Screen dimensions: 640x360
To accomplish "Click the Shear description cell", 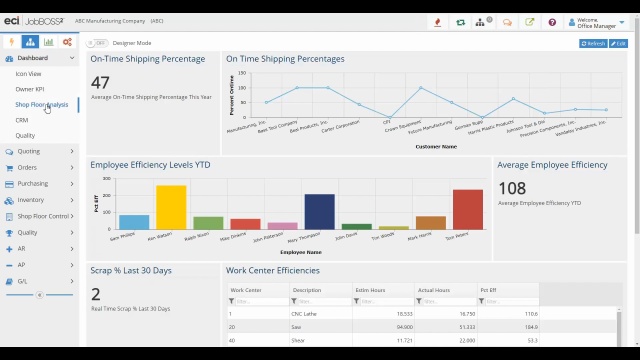I will pyautogui.click(x=321, y=340).
